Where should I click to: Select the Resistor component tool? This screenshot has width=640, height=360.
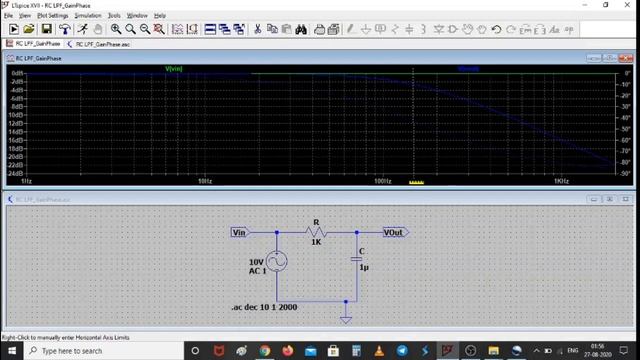click(x=395, y=29)
